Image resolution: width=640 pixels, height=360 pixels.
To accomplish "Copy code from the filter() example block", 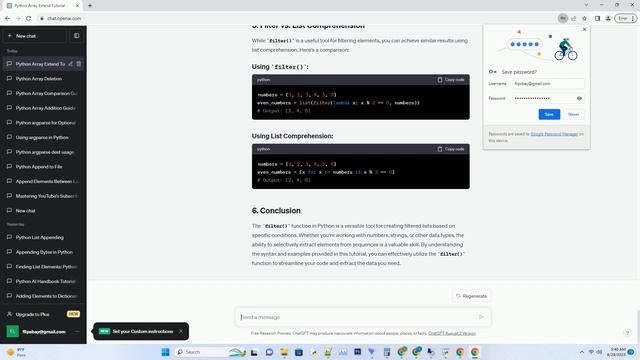I will coord(451,80).
